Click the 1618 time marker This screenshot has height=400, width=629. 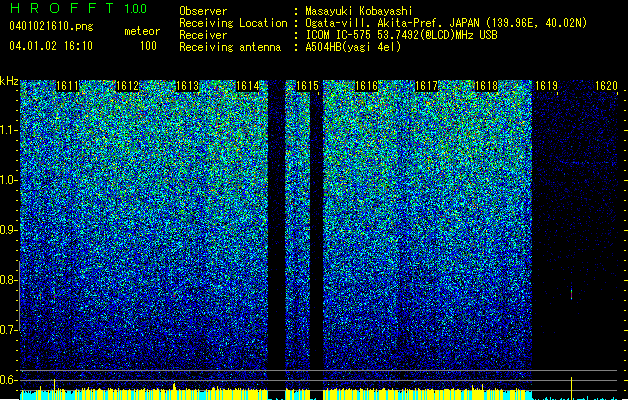486,86
